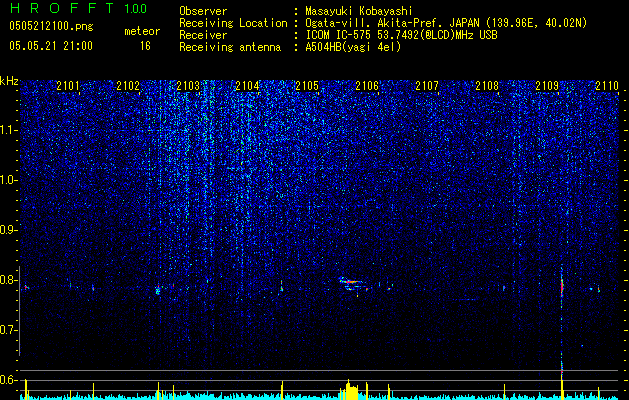Click the "meteor" count label

[142, 31]
